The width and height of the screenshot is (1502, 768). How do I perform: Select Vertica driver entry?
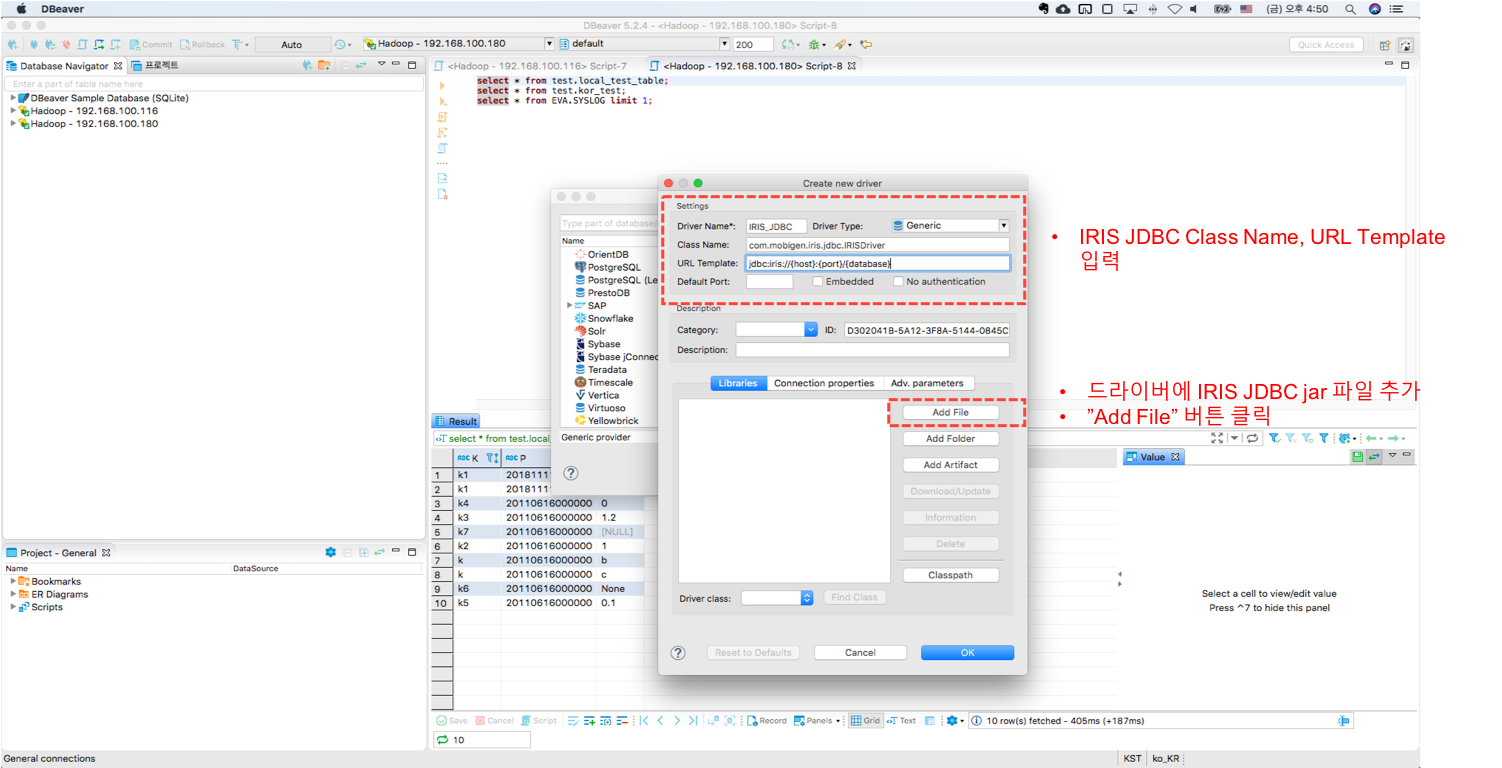click(596, 395)
